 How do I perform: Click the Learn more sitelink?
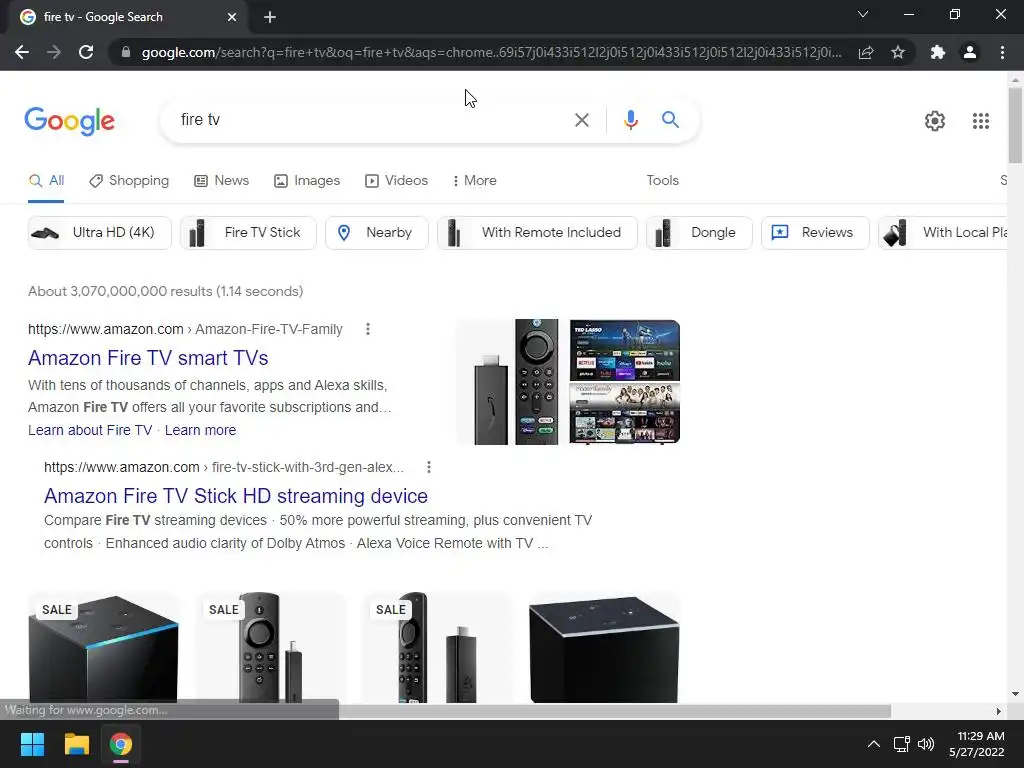click(200, 430)
